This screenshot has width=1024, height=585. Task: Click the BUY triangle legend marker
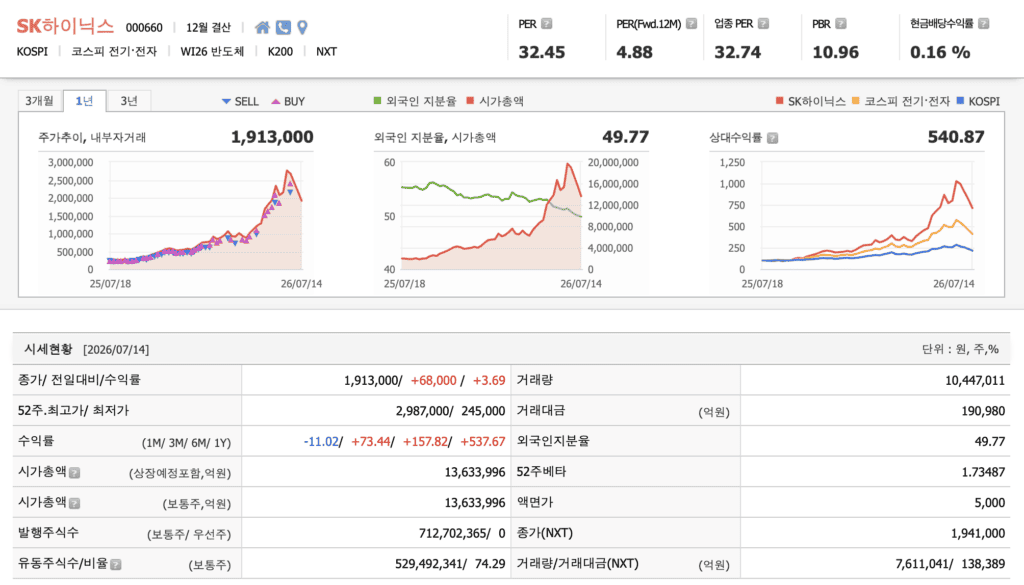(276, 101)
